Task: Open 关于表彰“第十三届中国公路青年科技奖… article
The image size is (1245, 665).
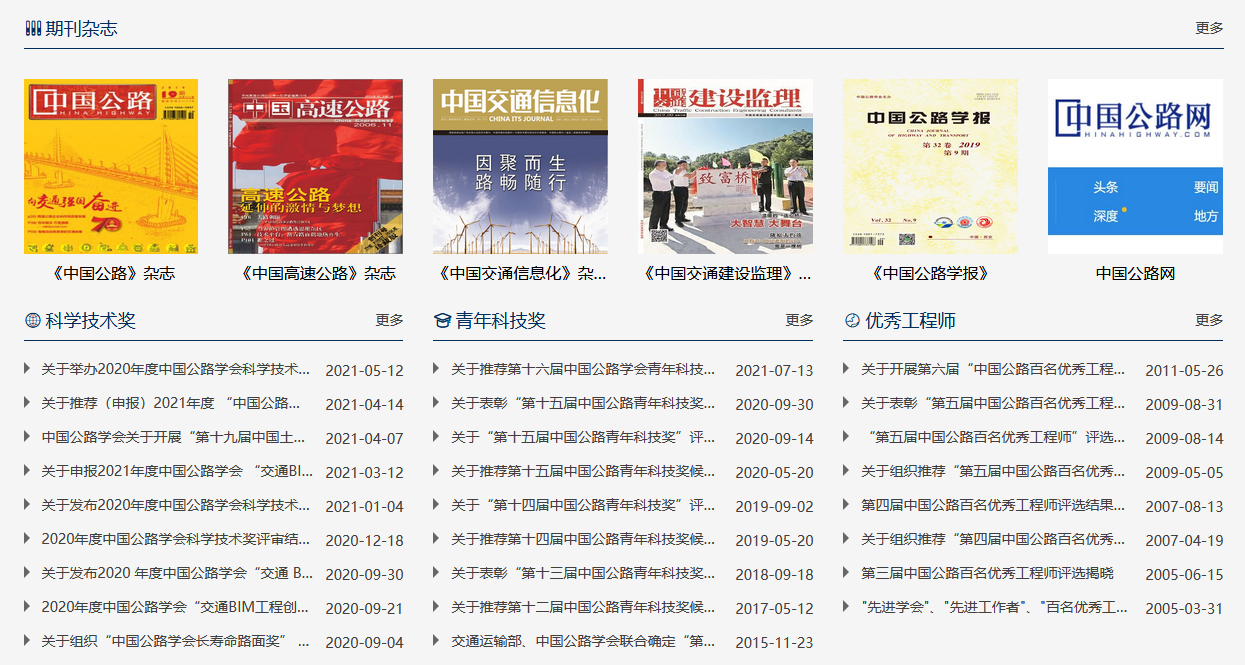Action: tap(583, 573)
